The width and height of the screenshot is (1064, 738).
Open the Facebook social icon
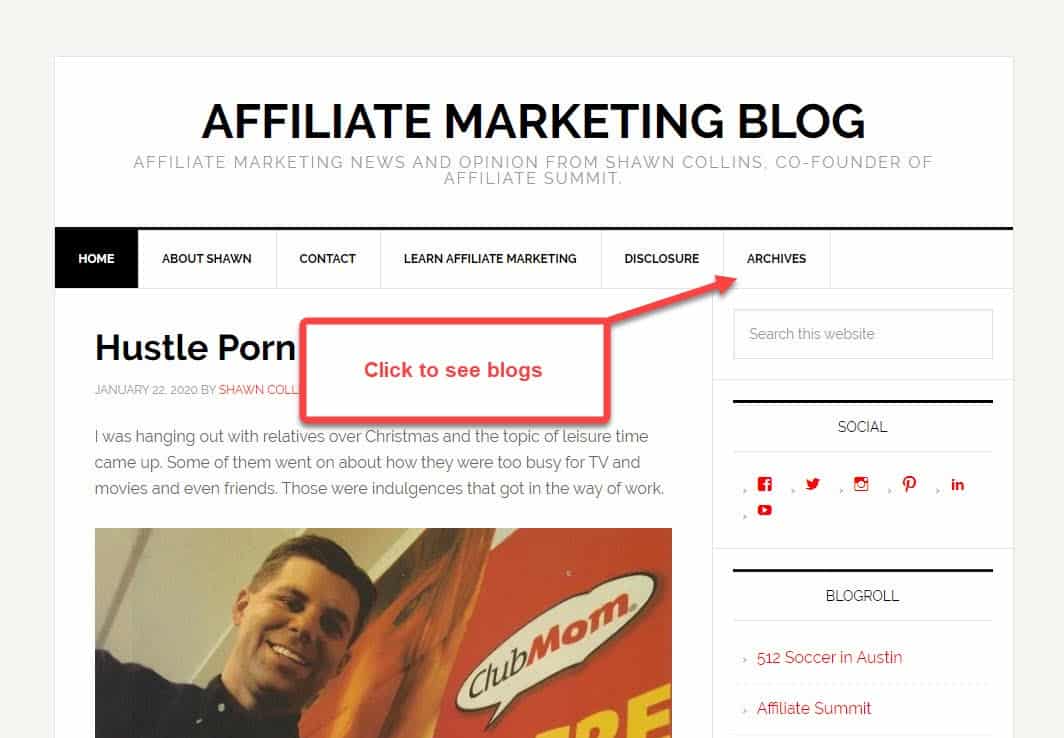pyautogui.click(x=765, y=484)
